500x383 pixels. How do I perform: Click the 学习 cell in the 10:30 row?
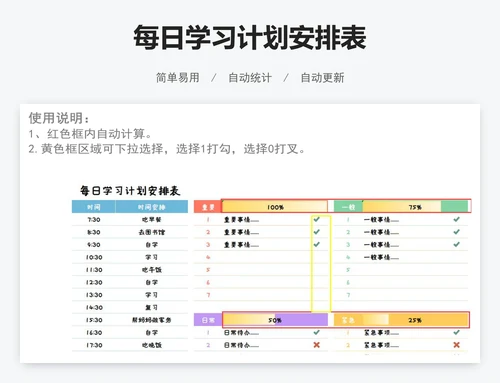coord(152,257)
